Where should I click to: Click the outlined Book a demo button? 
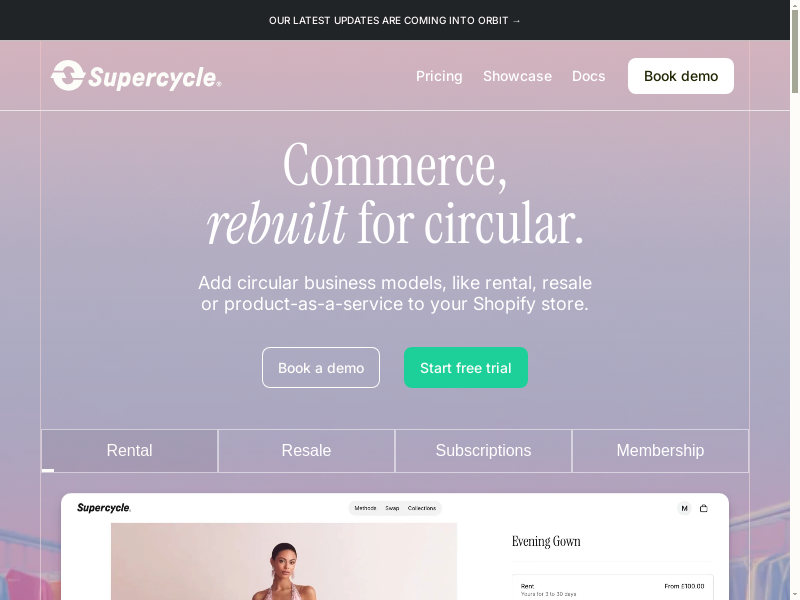(321, 368)
